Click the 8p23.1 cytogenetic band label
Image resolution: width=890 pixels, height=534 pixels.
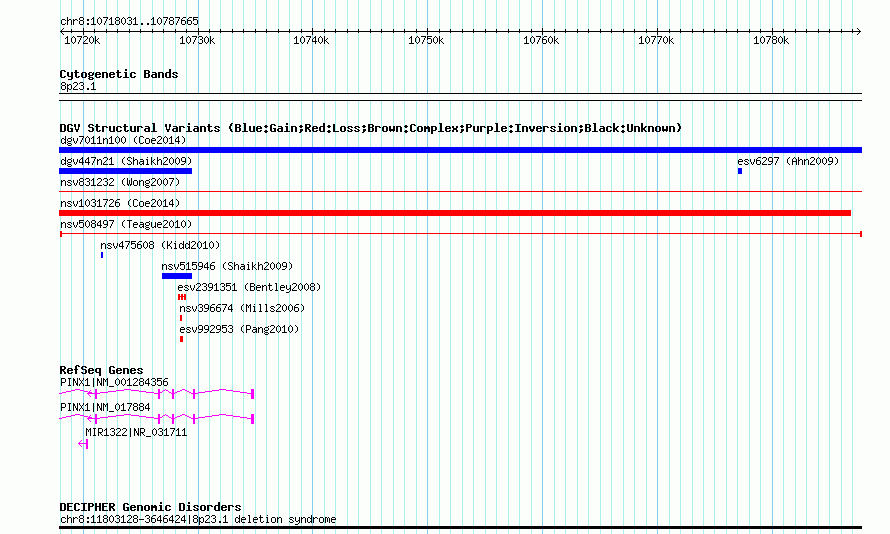[x=78, y=86]
